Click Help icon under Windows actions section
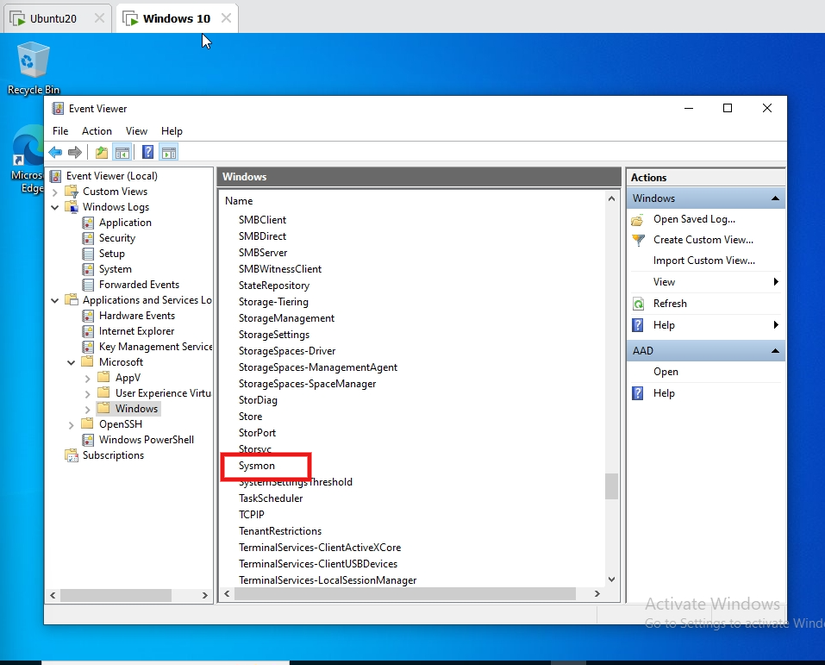 tap(638, 325)
